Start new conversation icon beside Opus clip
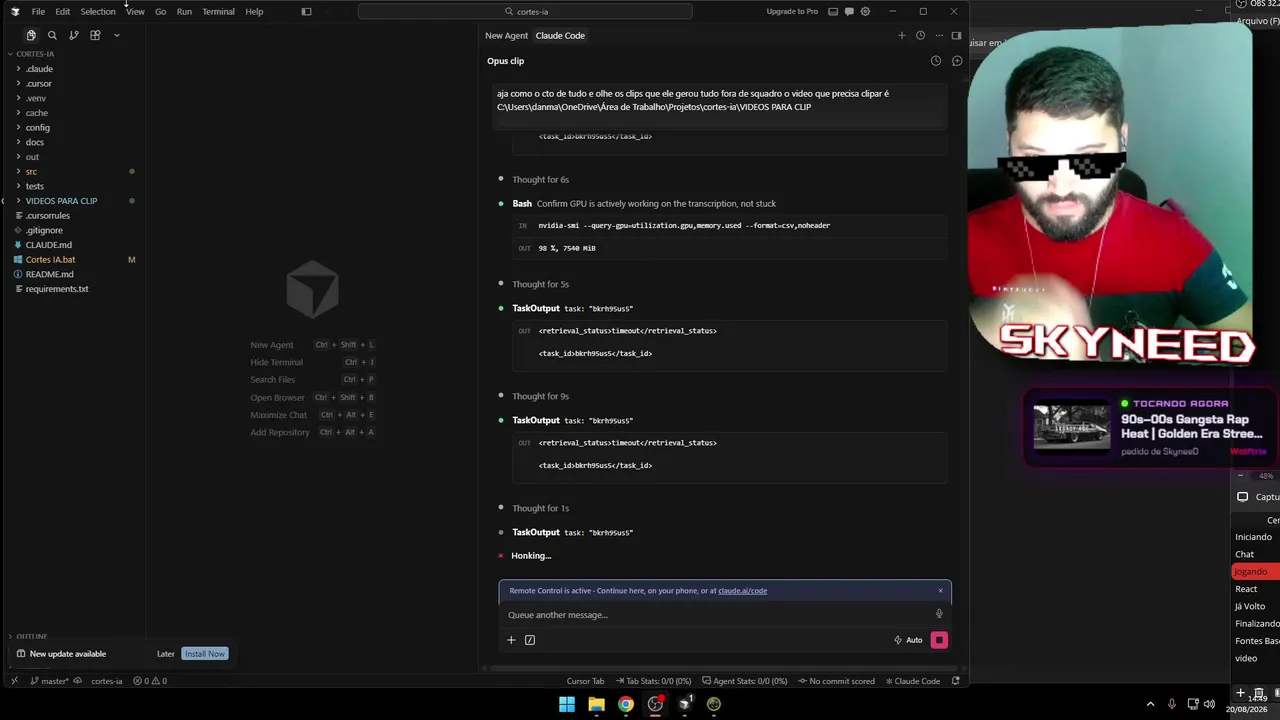Viewport: 1280px width, 720px height. (957, 61)
